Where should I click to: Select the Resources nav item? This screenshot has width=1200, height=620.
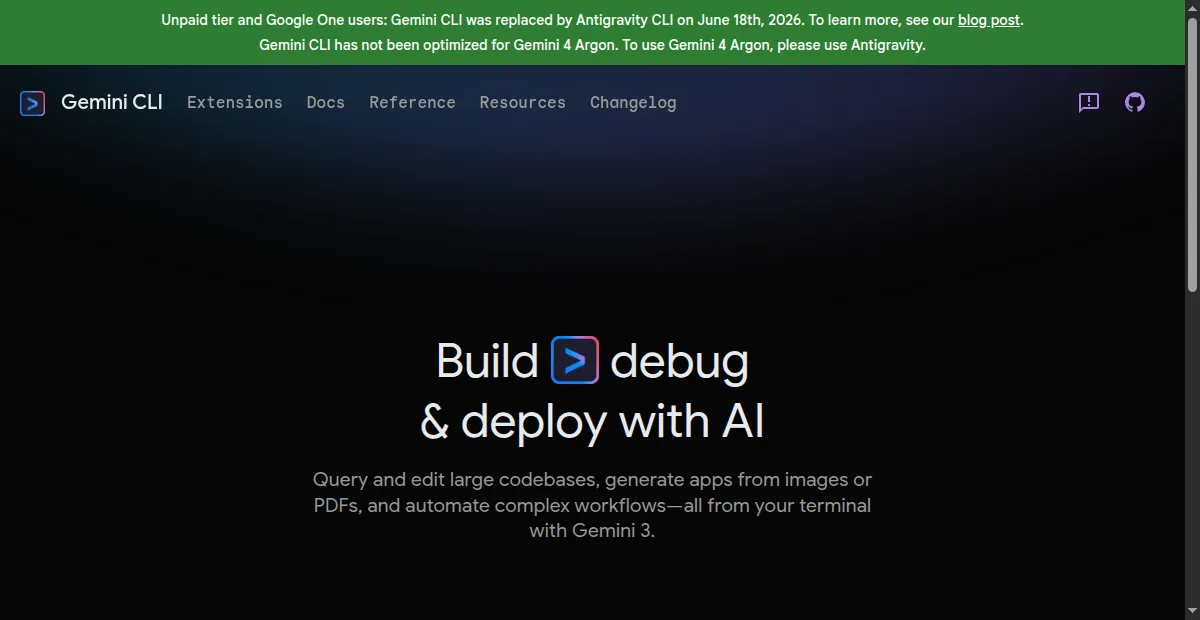click(523, 102)
